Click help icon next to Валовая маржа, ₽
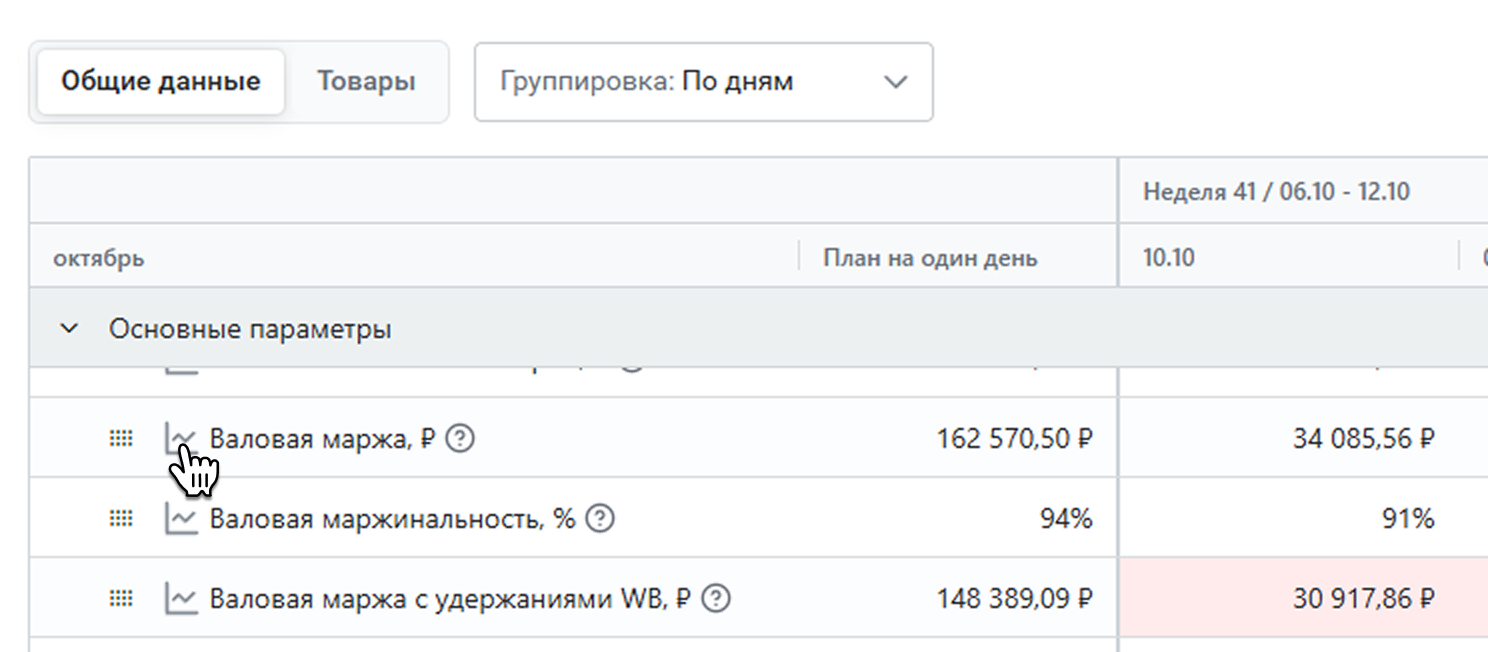 (459, 438)
